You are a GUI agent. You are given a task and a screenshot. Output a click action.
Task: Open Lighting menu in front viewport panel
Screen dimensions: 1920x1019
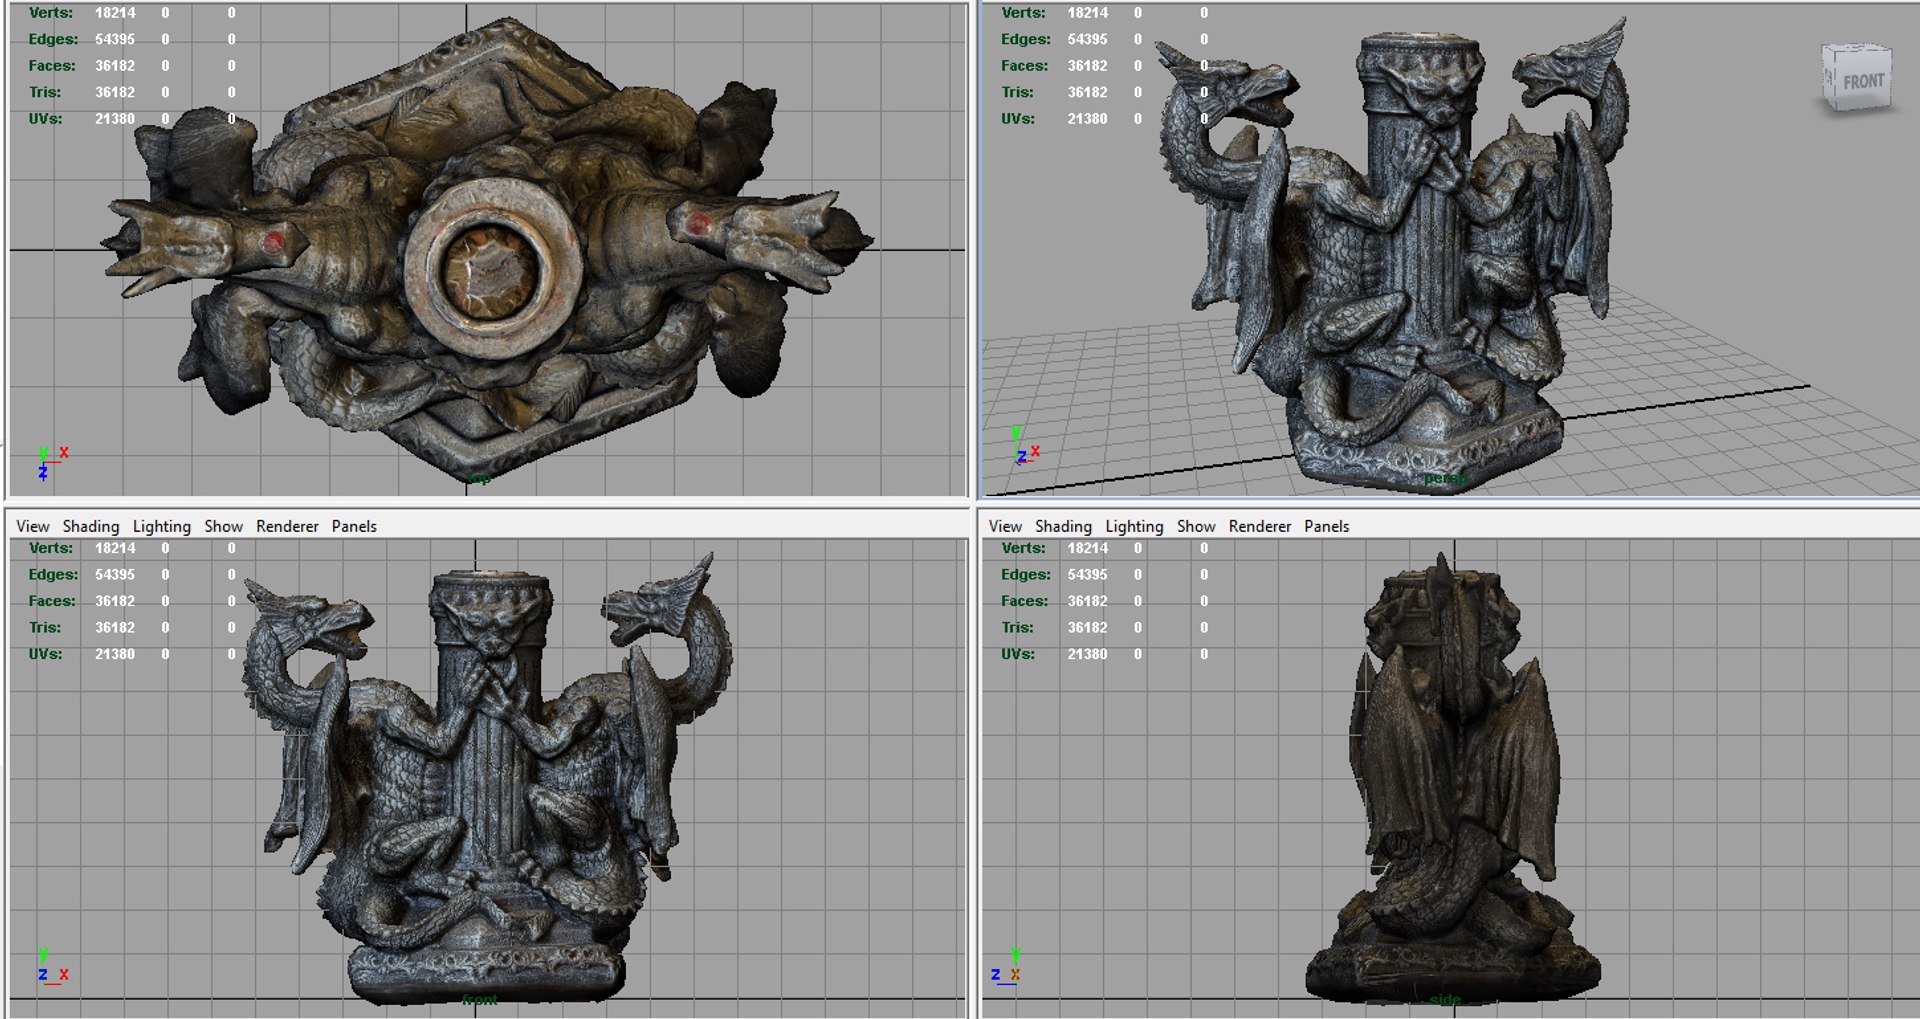point(162,526)
